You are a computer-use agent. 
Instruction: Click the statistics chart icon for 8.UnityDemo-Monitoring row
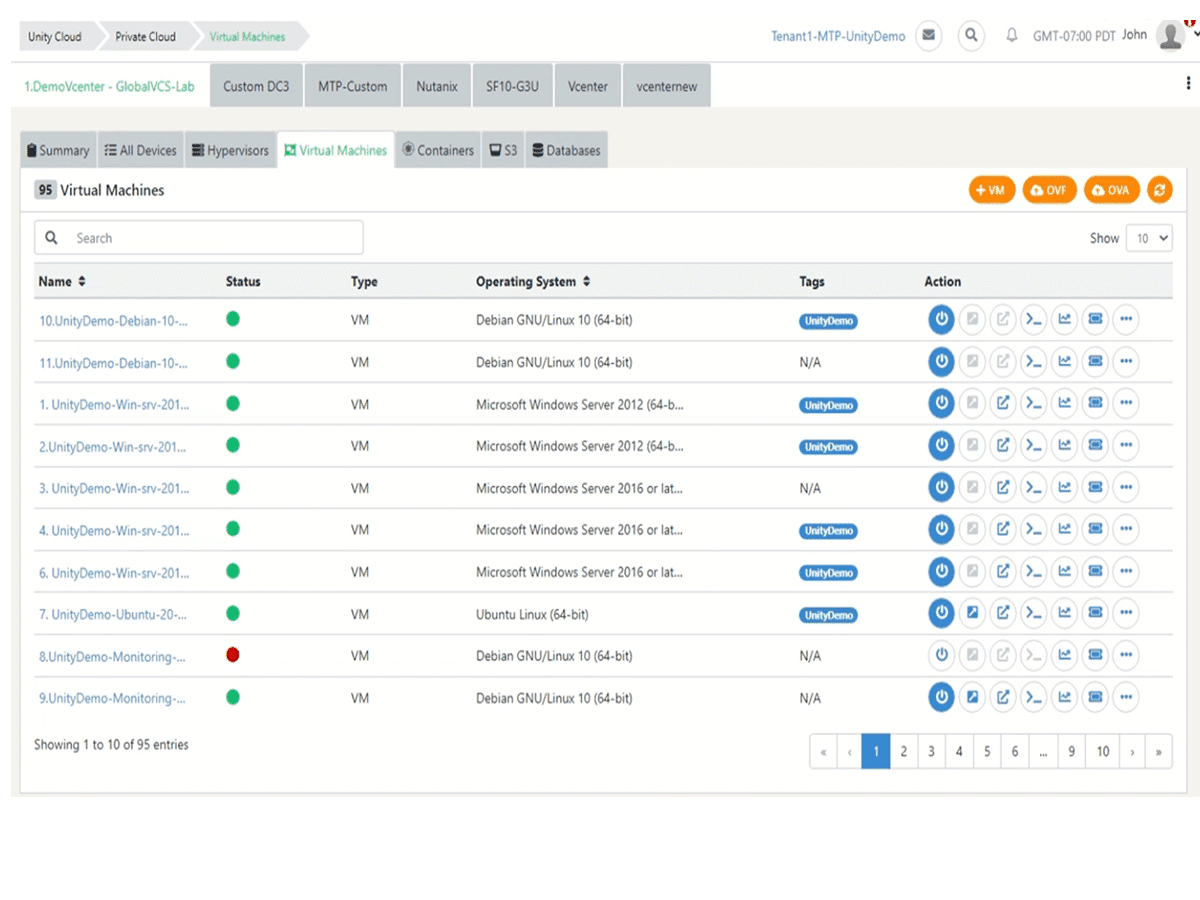click(1065, 656)
